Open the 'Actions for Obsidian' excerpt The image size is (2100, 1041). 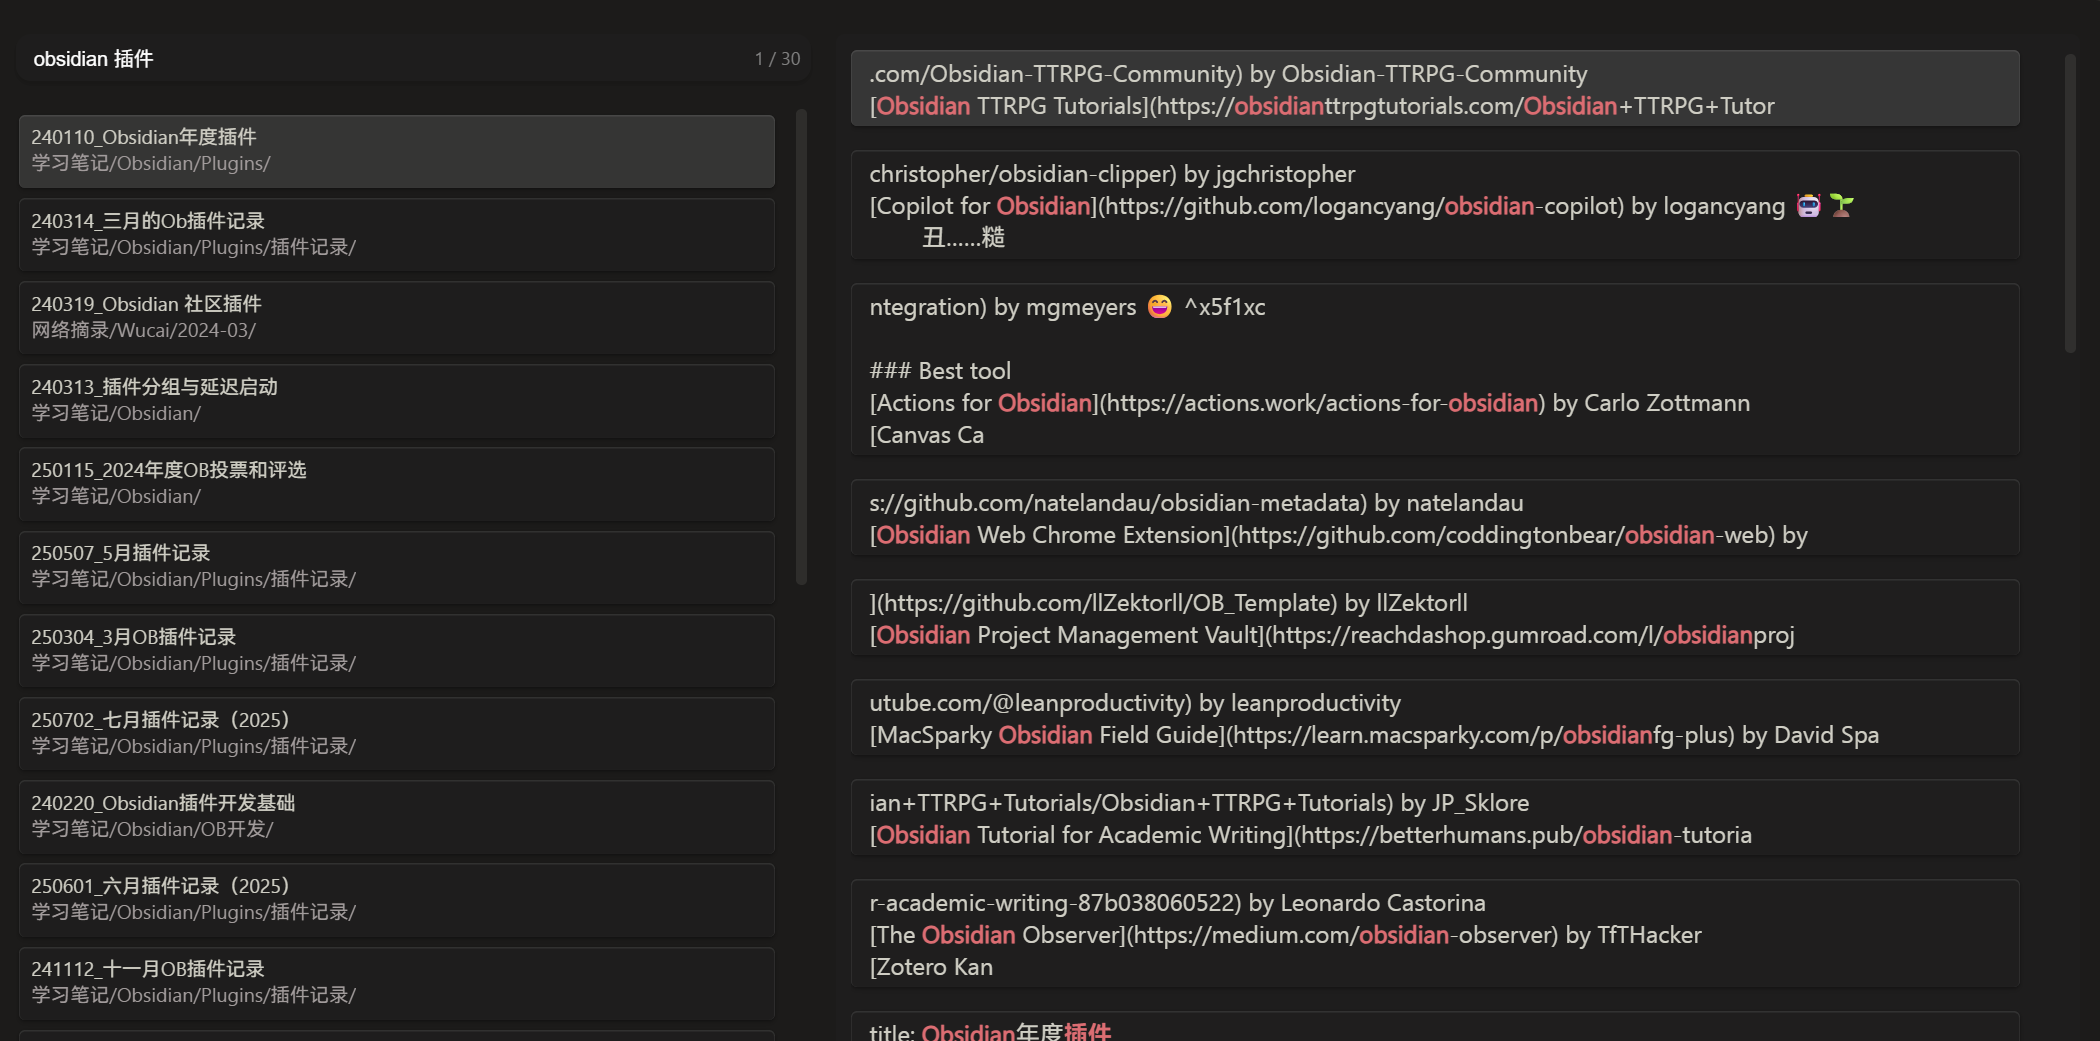tap(1435, 370)
